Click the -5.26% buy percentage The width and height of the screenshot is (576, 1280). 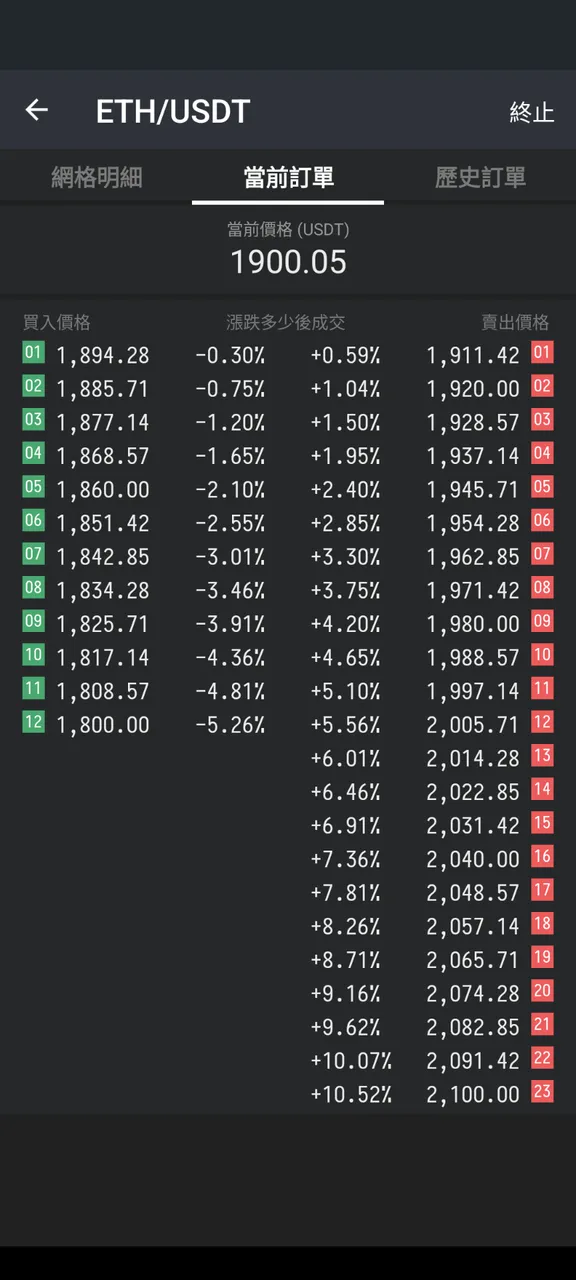coord(230,725)
